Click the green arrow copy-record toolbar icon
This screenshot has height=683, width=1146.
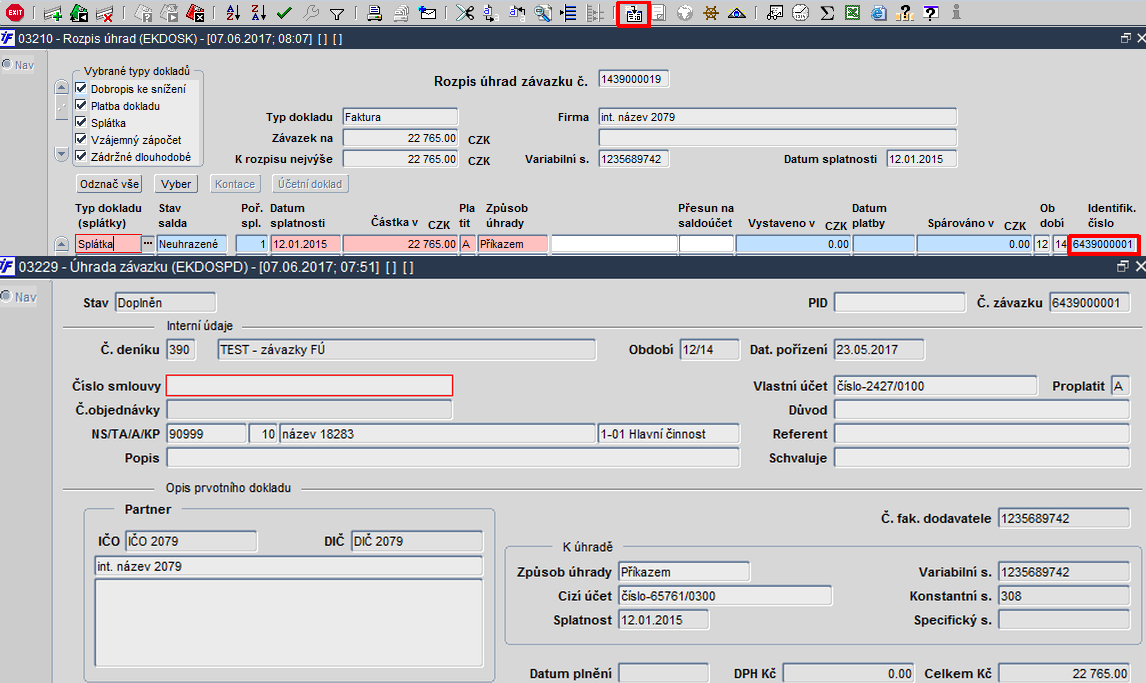[78, 12]
